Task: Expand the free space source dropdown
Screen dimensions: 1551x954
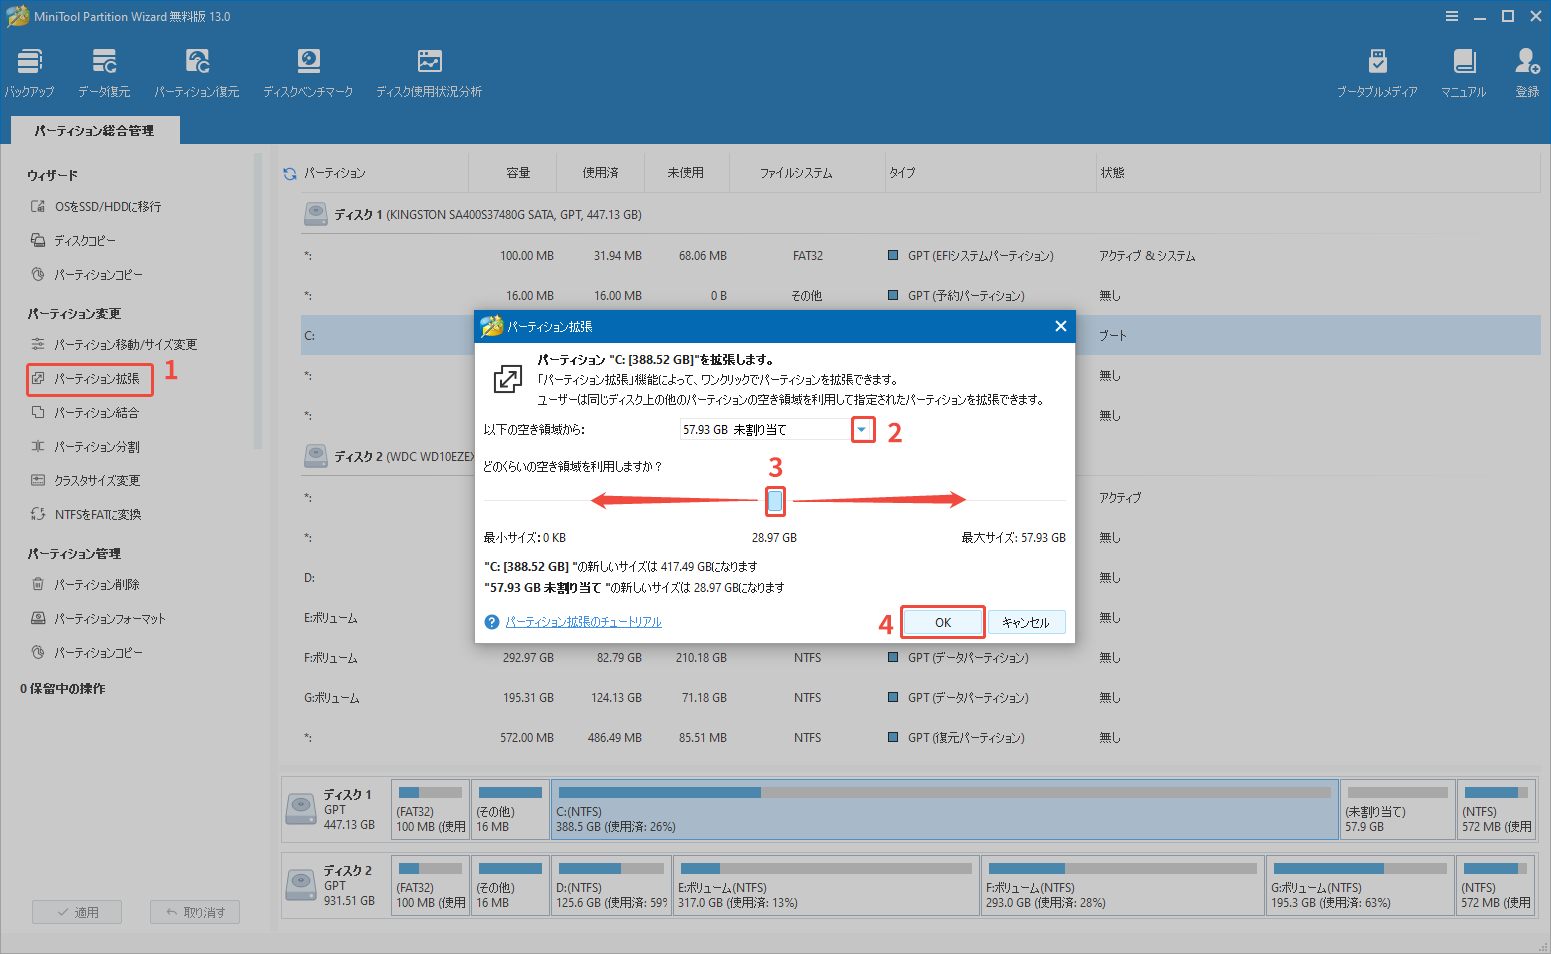Action: coord(862,430)
